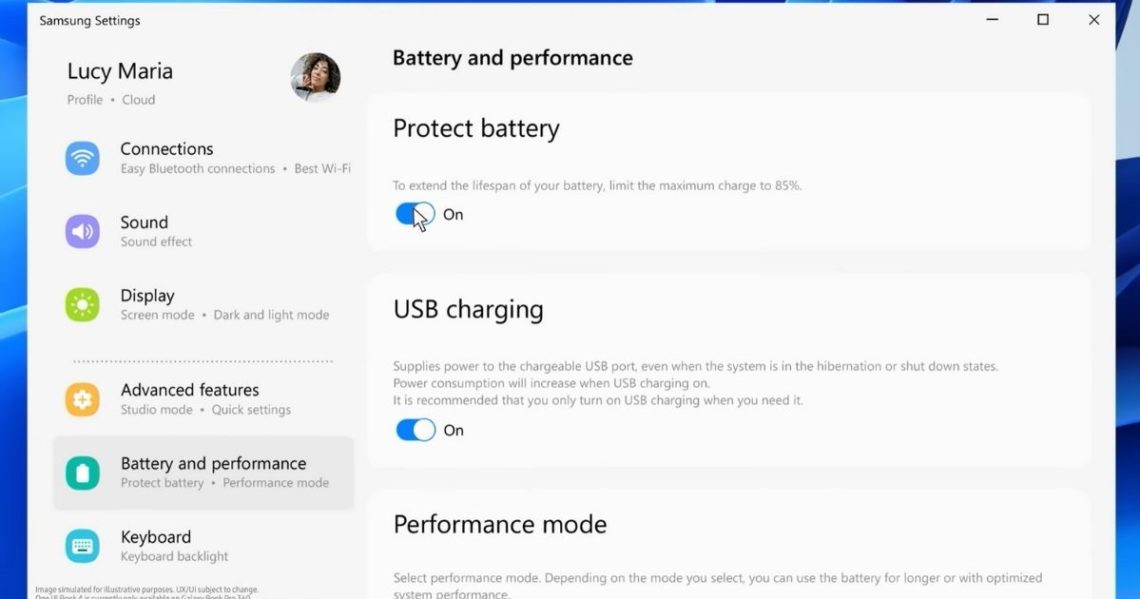Select the Advanced features gear icon
The height and width of the screenshot is (599, 1140).
pyautogui.click(x=82, y=398)
